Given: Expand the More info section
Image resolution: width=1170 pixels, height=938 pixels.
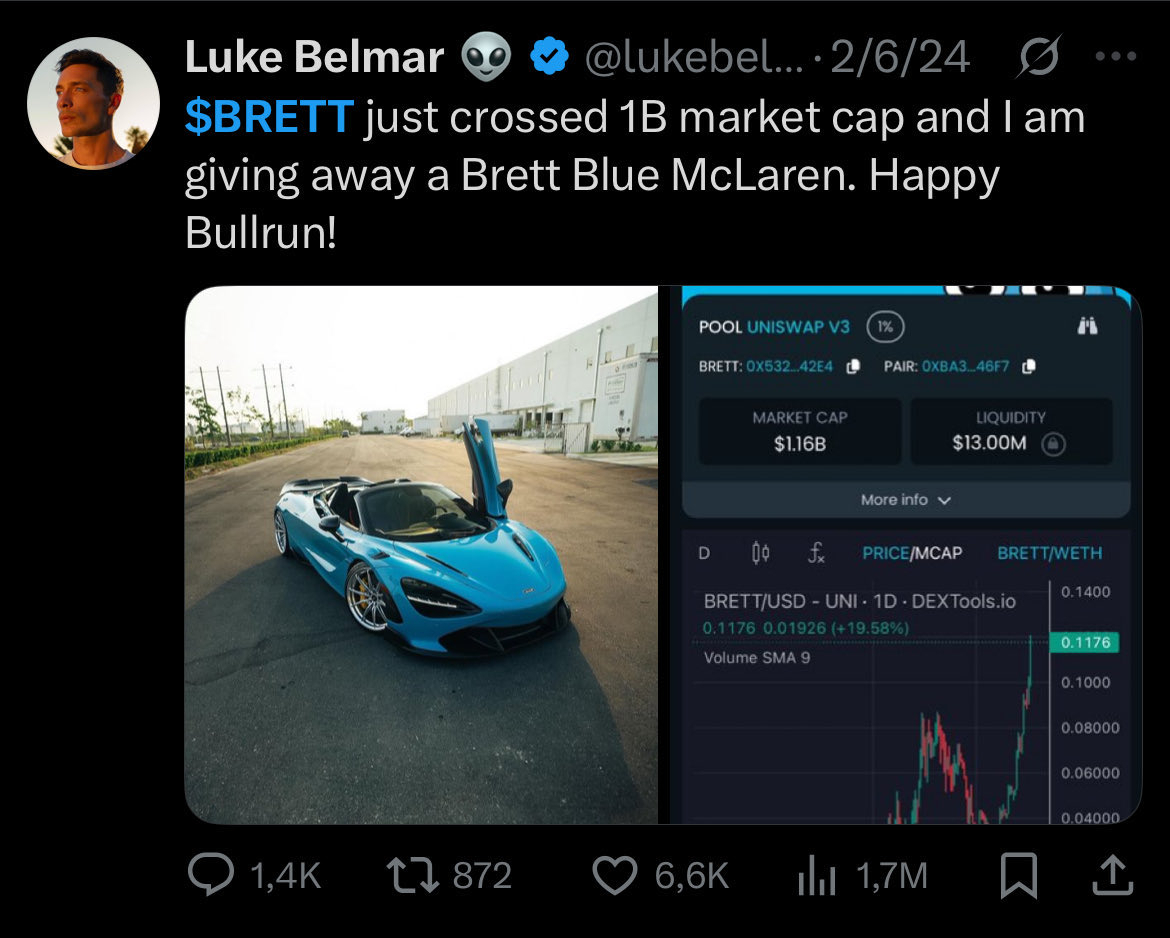Looking at the screenshot, I should (x=905, y=500).
